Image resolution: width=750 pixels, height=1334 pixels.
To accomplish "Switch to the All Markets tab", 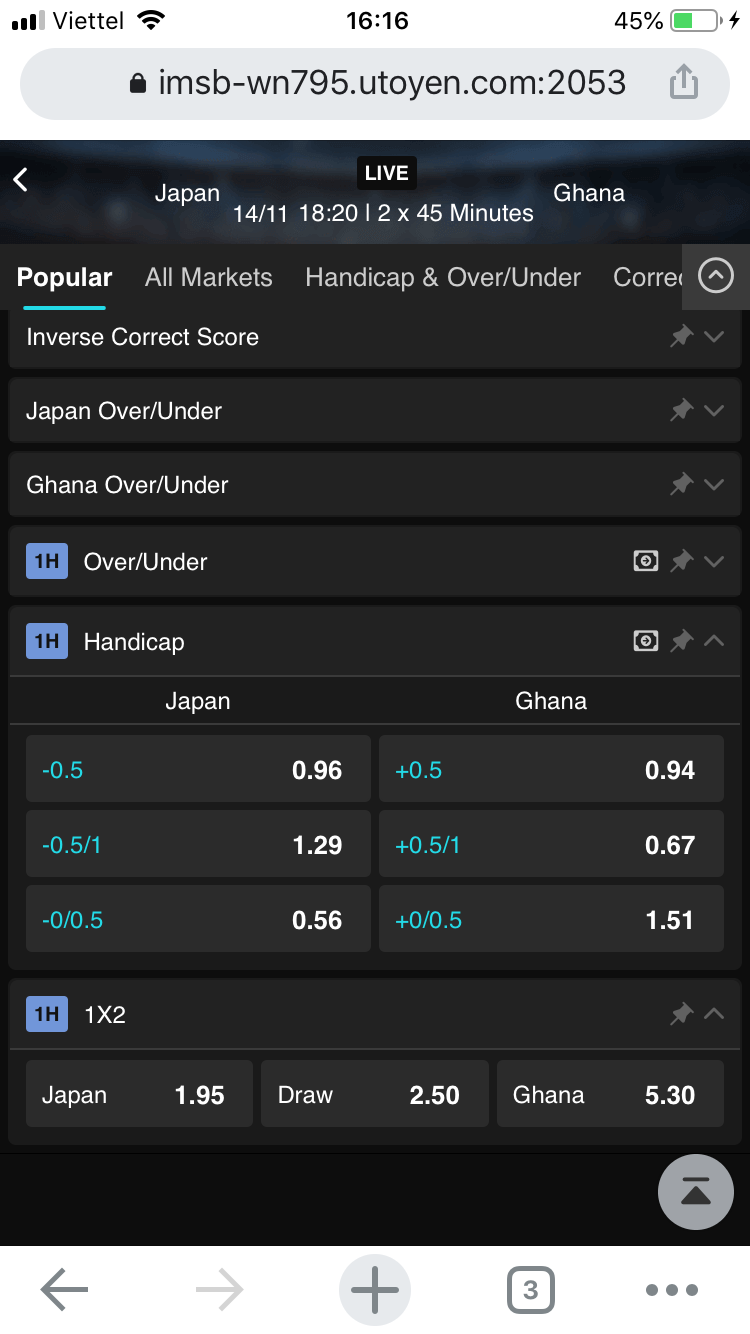I will [x=208, y=277].
